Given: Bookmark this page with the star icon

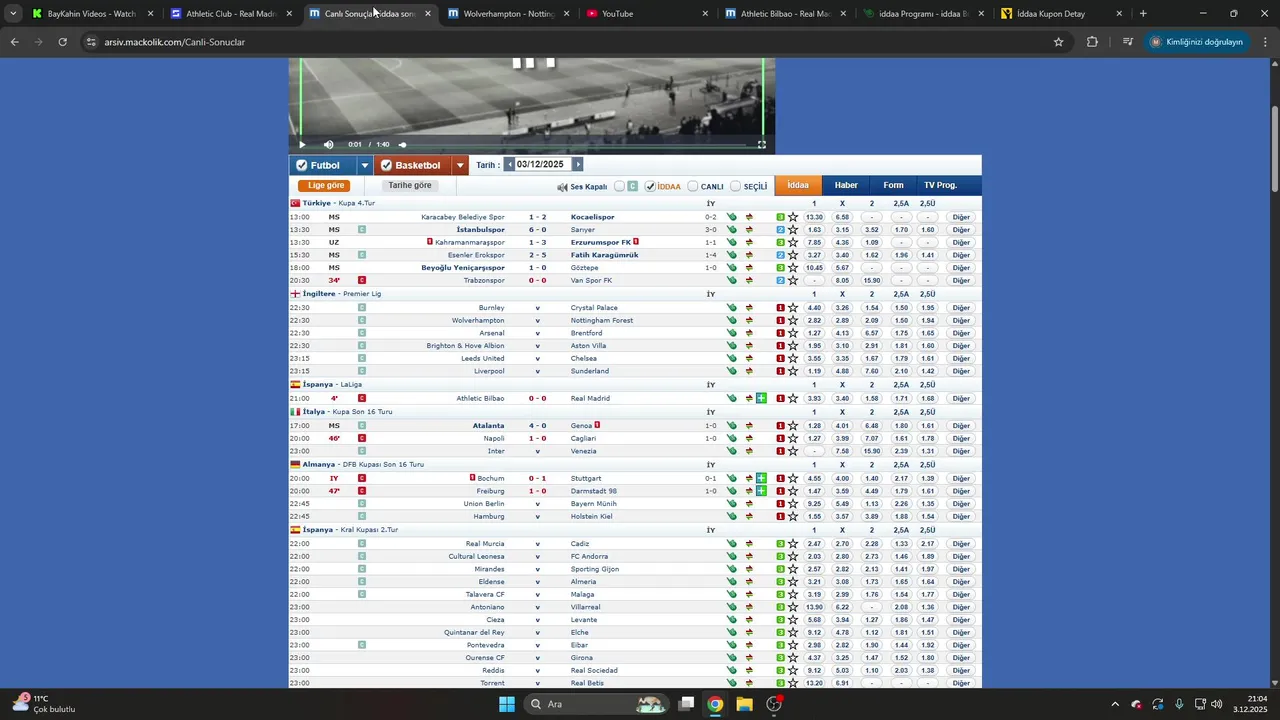Looking at the screenshot, I should pyautogui.click(x=1058, y=42).
